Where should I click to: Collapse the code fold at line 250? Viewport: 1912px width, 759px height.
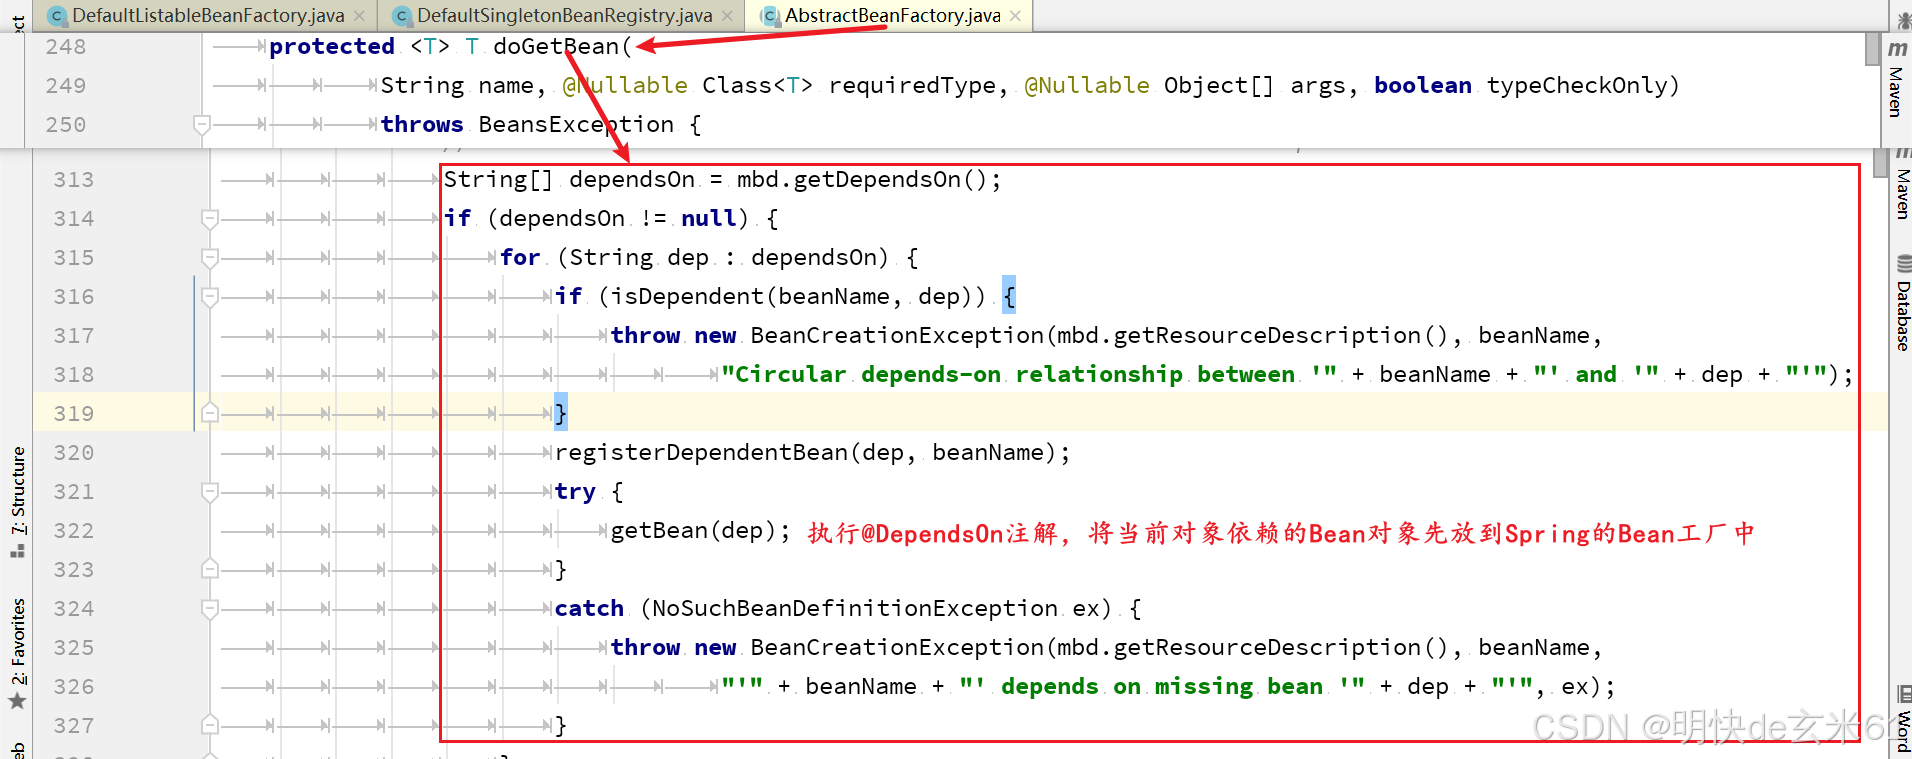point(202,125)
